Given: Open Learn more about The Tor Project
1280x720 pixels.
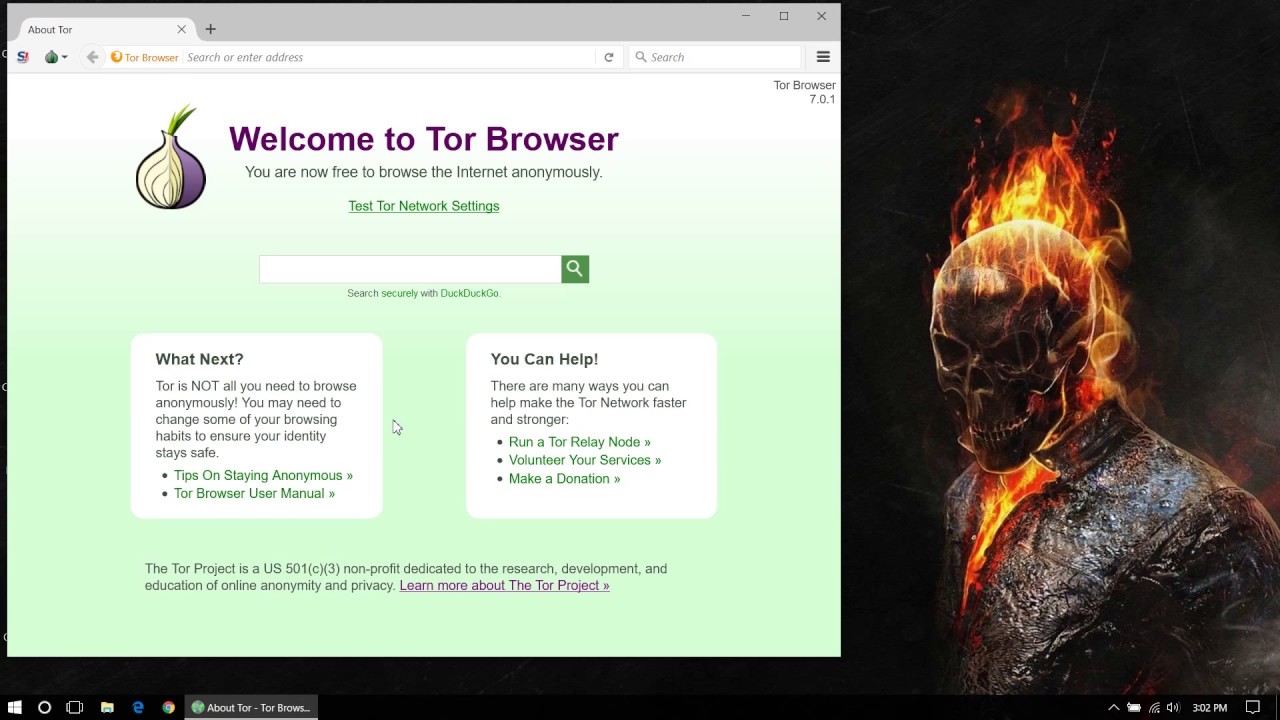Looking at the screenshot, I should tap(504, 585).
